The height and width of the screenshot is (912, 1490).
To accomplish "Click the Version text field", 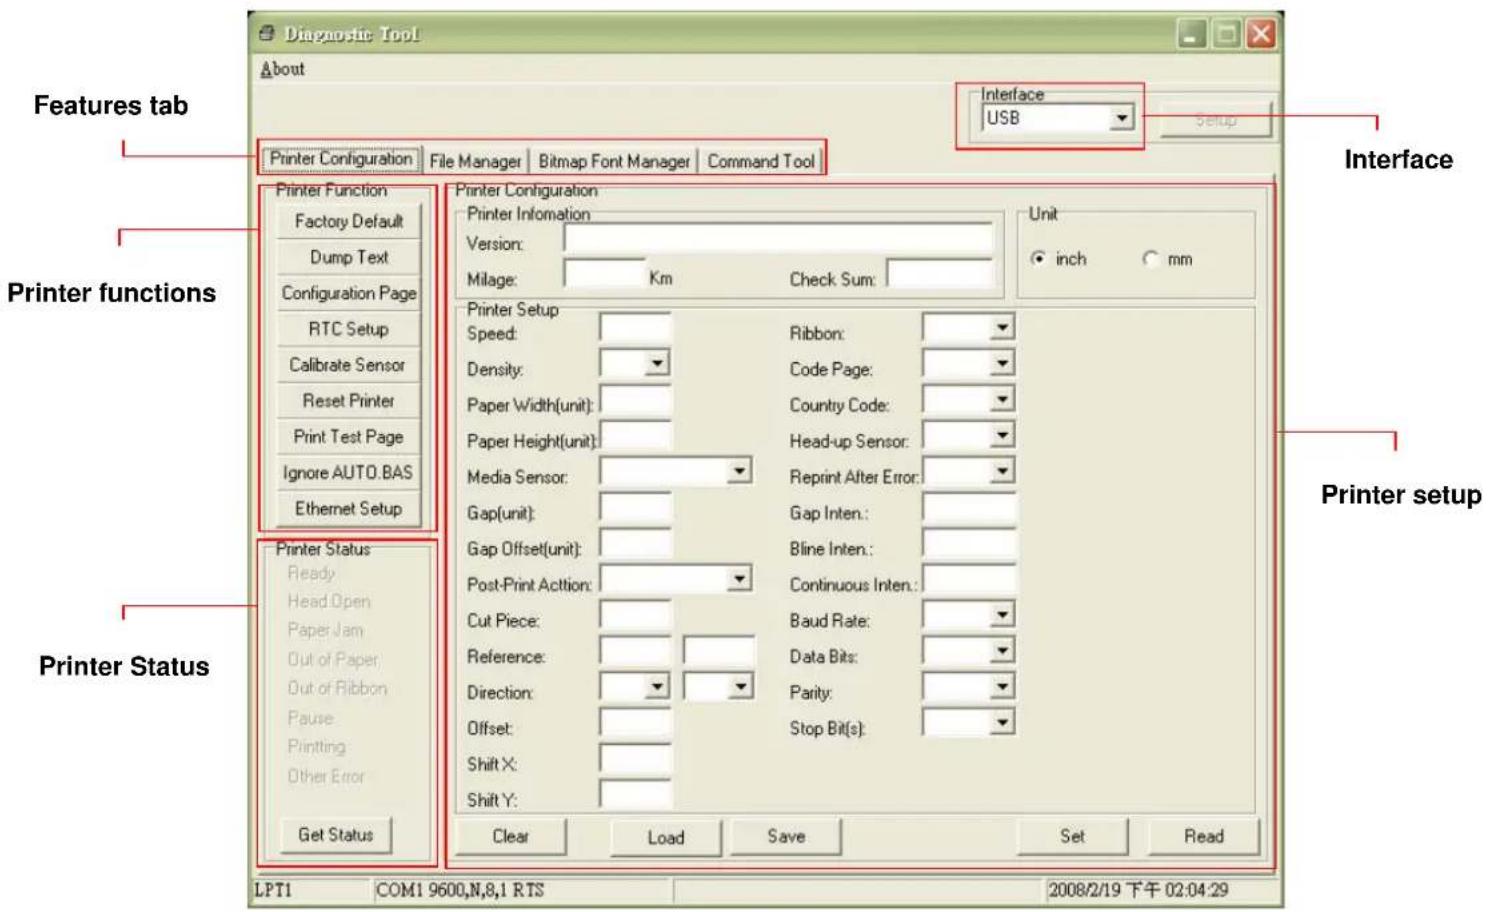I will point(778,238).
